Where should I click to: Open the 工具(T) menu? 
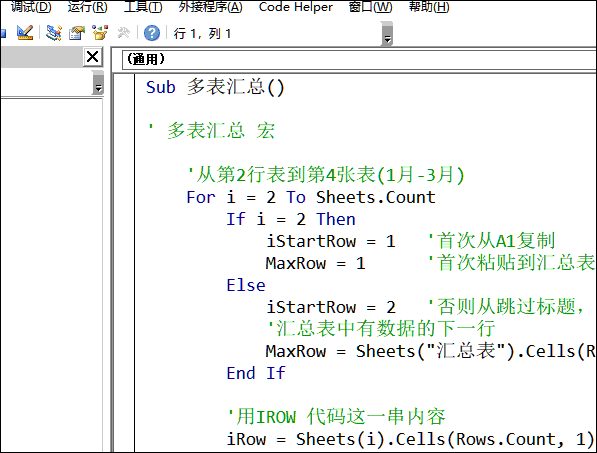143,6
